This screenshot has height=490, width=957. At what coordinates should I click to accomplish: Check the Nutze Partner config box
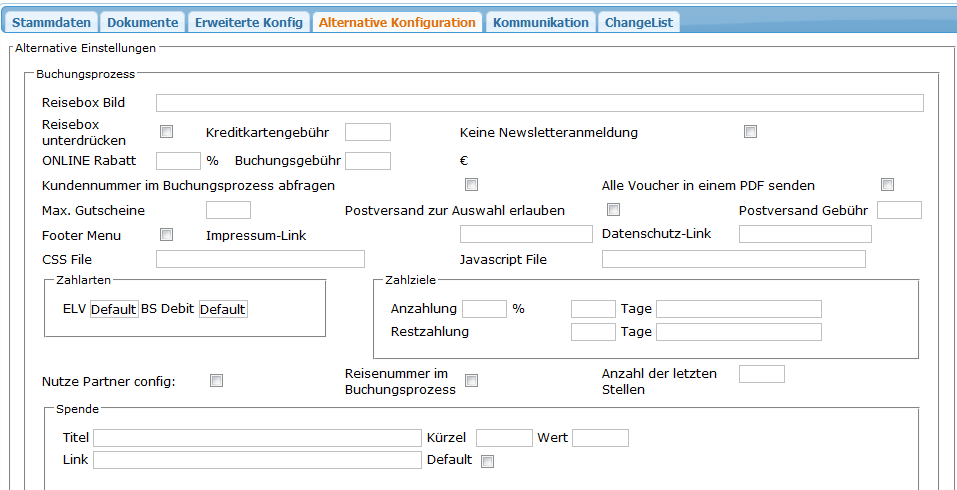pyautogui.click(x=216, y=380)
